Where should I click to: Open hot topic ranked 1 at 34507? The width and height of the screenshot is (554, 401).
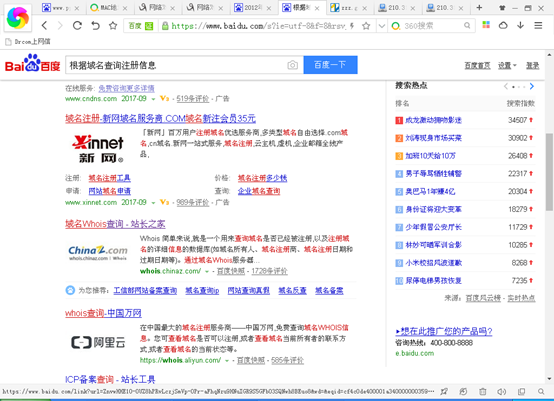click(434, 120)
